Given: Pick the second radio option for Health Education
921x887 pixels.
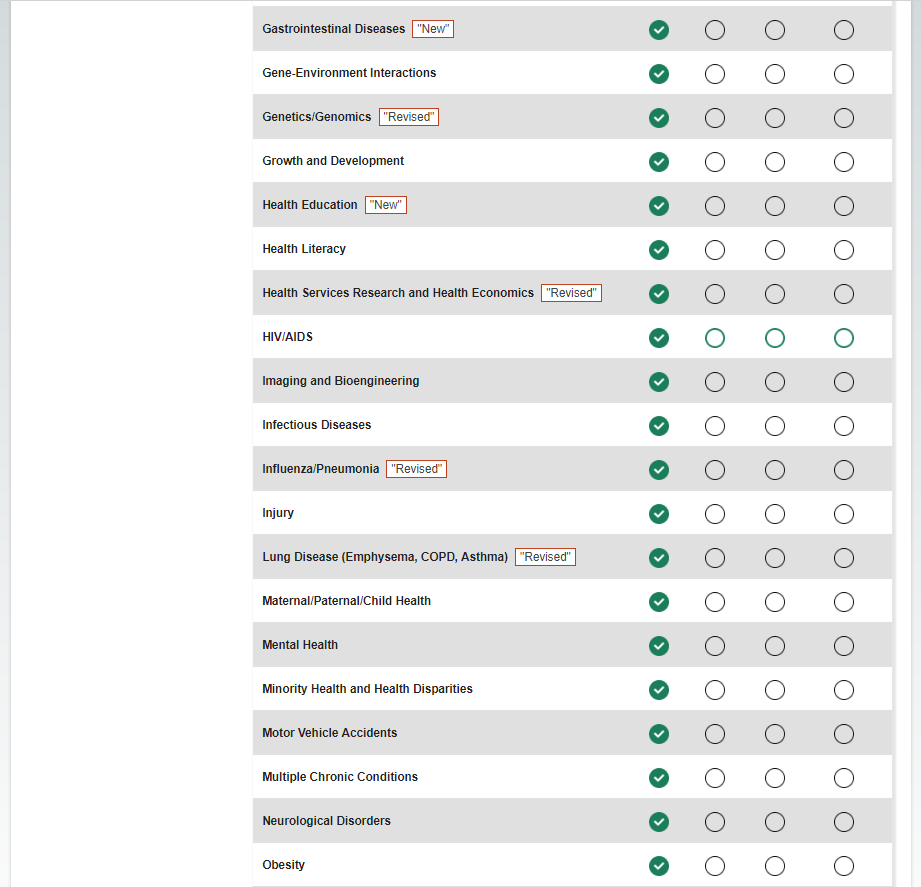Looking at the screenshot, I should pyautogui.click(x=715, y=206).
